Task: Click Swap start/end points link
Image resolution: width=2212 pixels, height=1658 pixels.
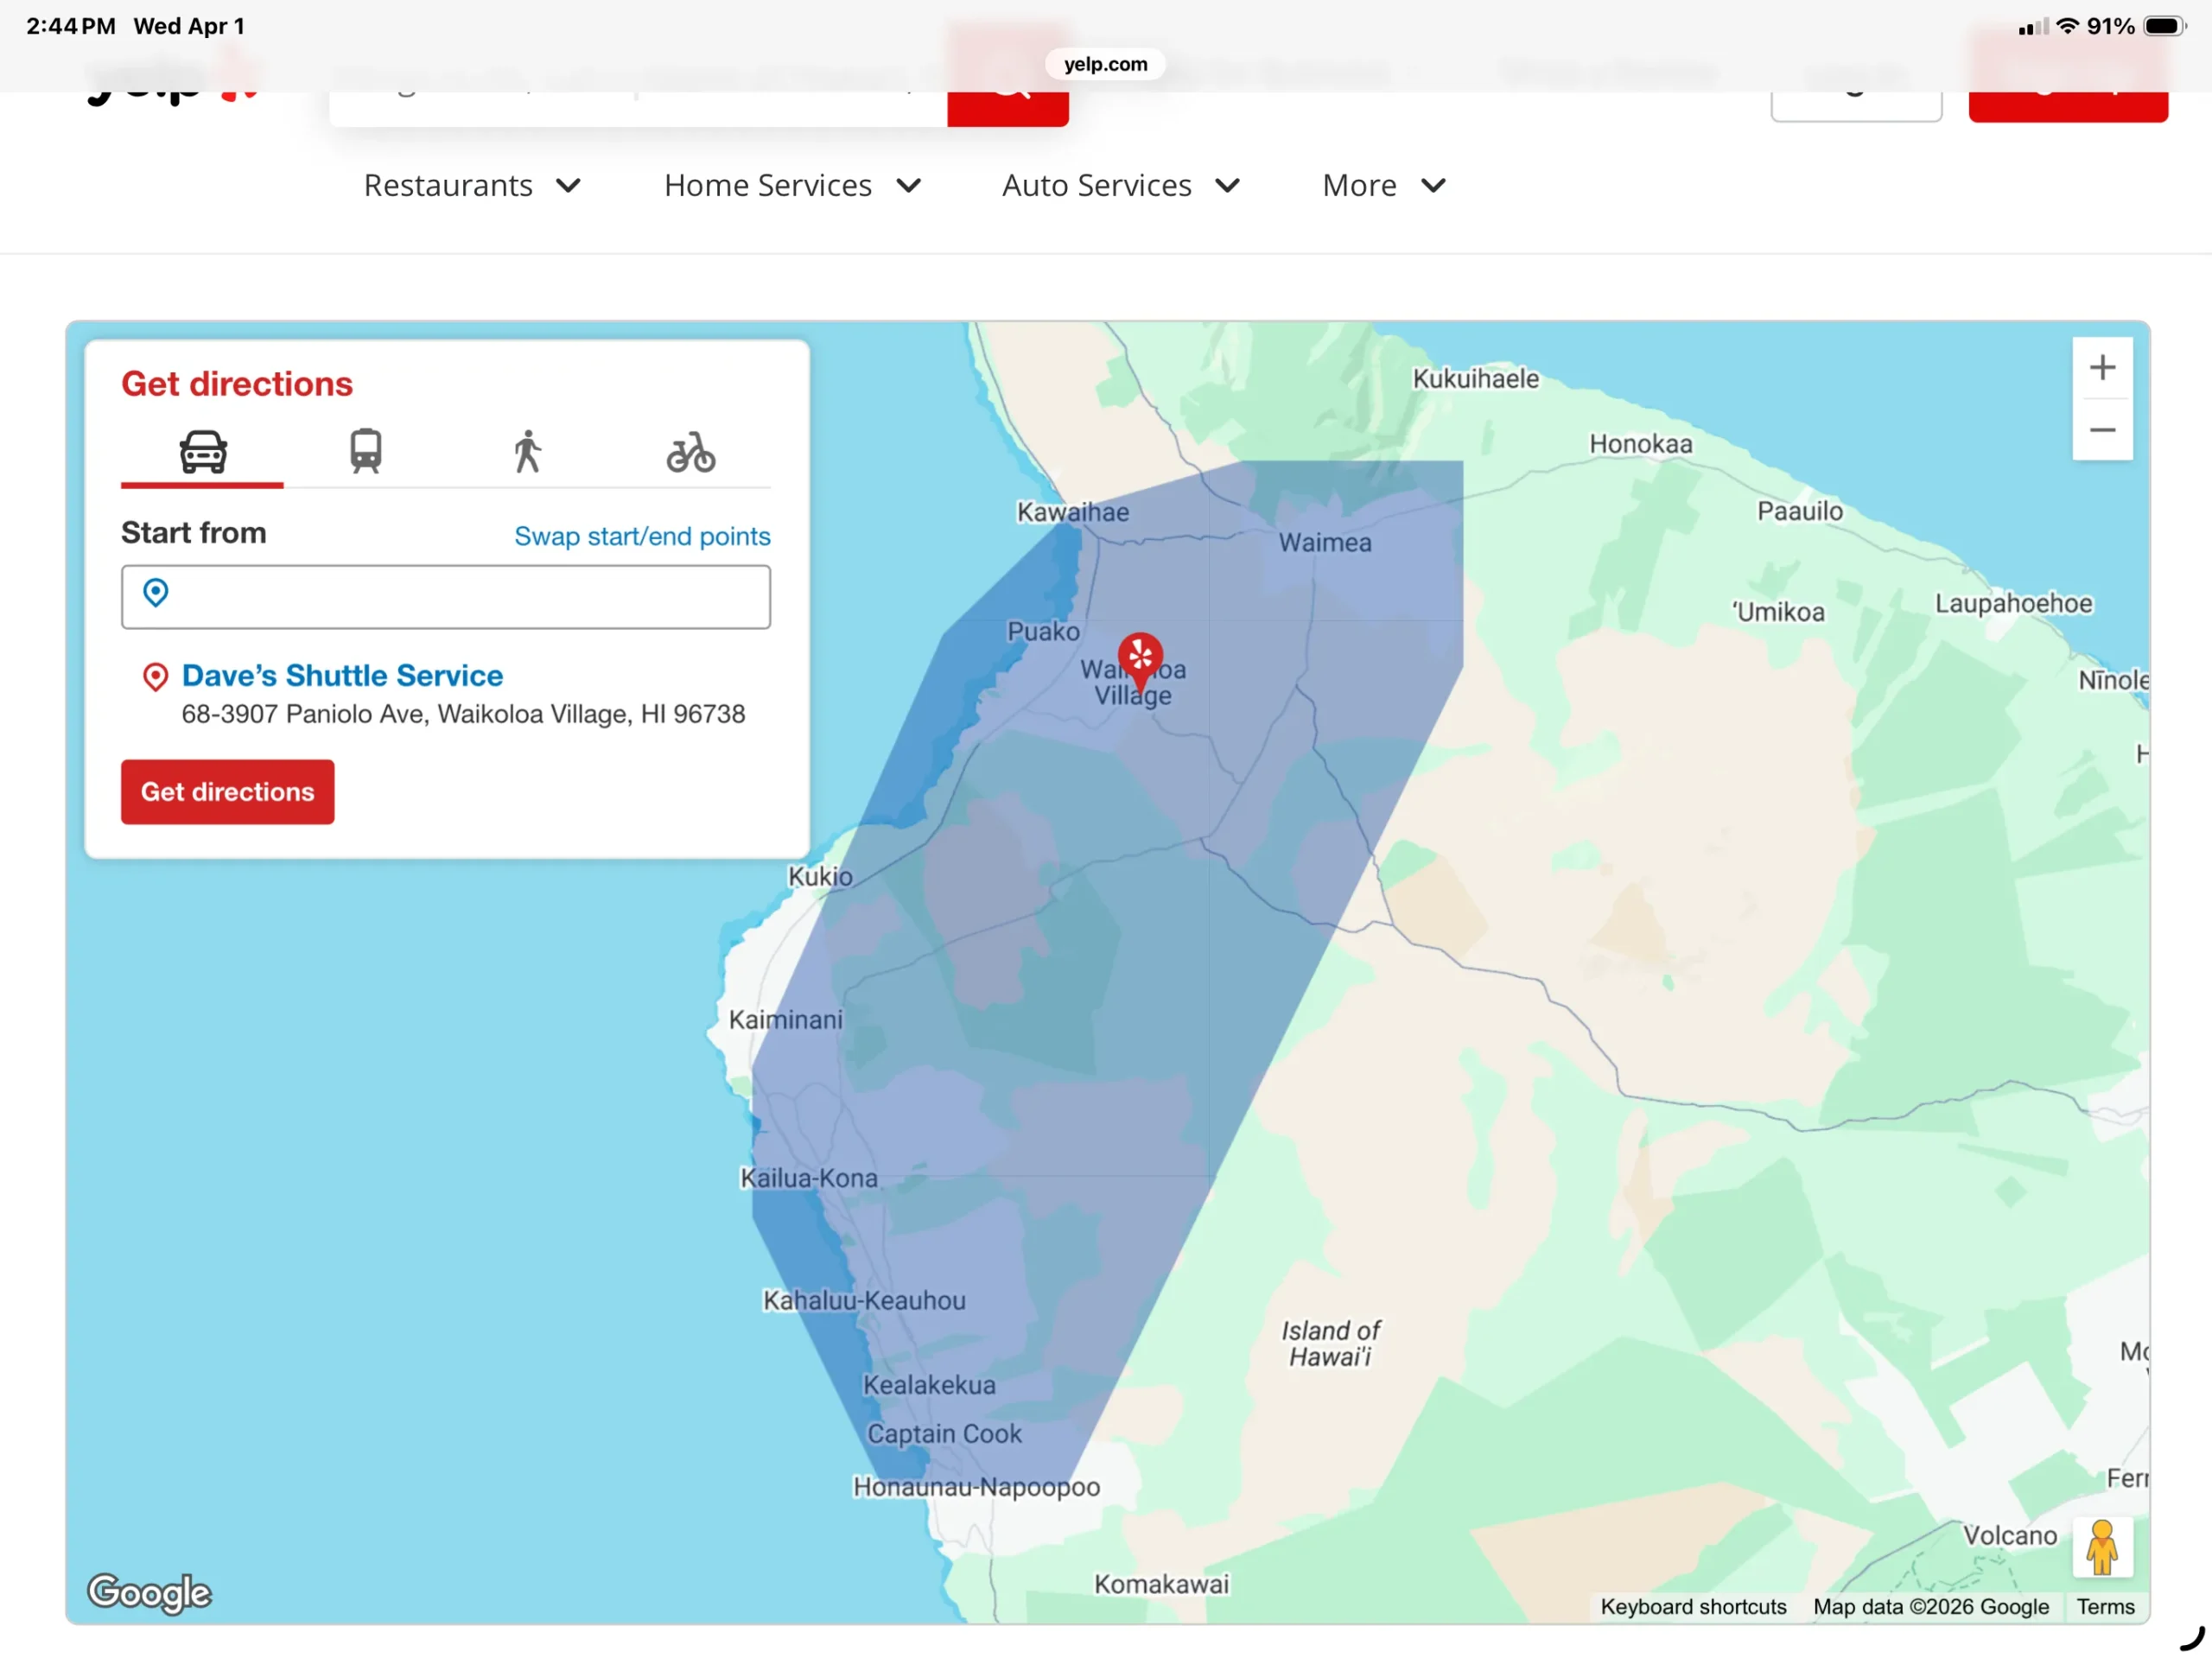Action: [641, 537]
